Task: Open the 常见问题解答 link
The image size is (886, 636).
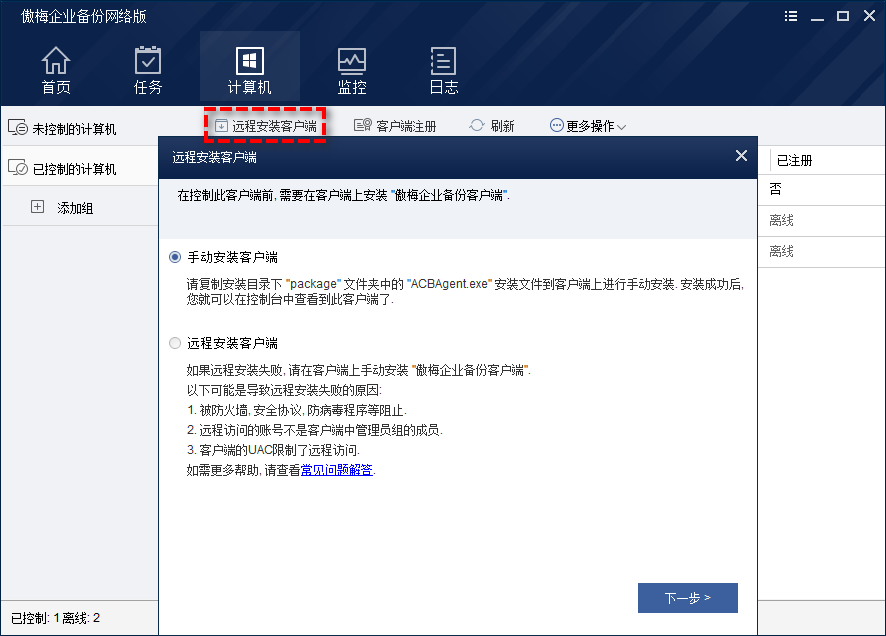Action: [337, 470]
